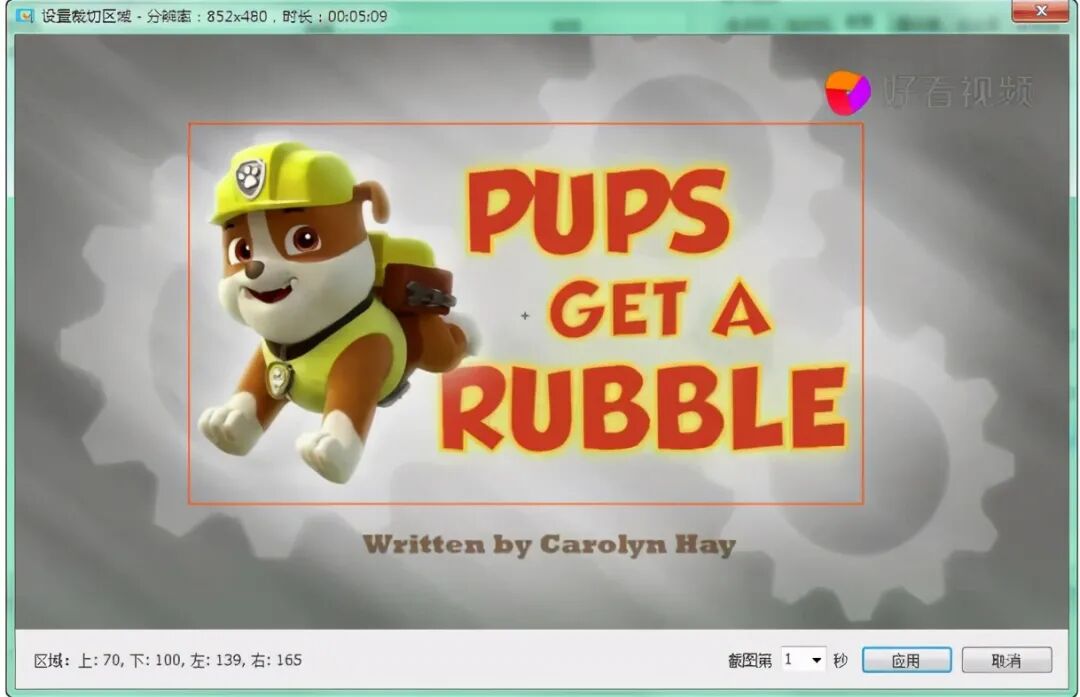
Task: Click the crosshair center of crop rectangle
Action: click(525, 315)
